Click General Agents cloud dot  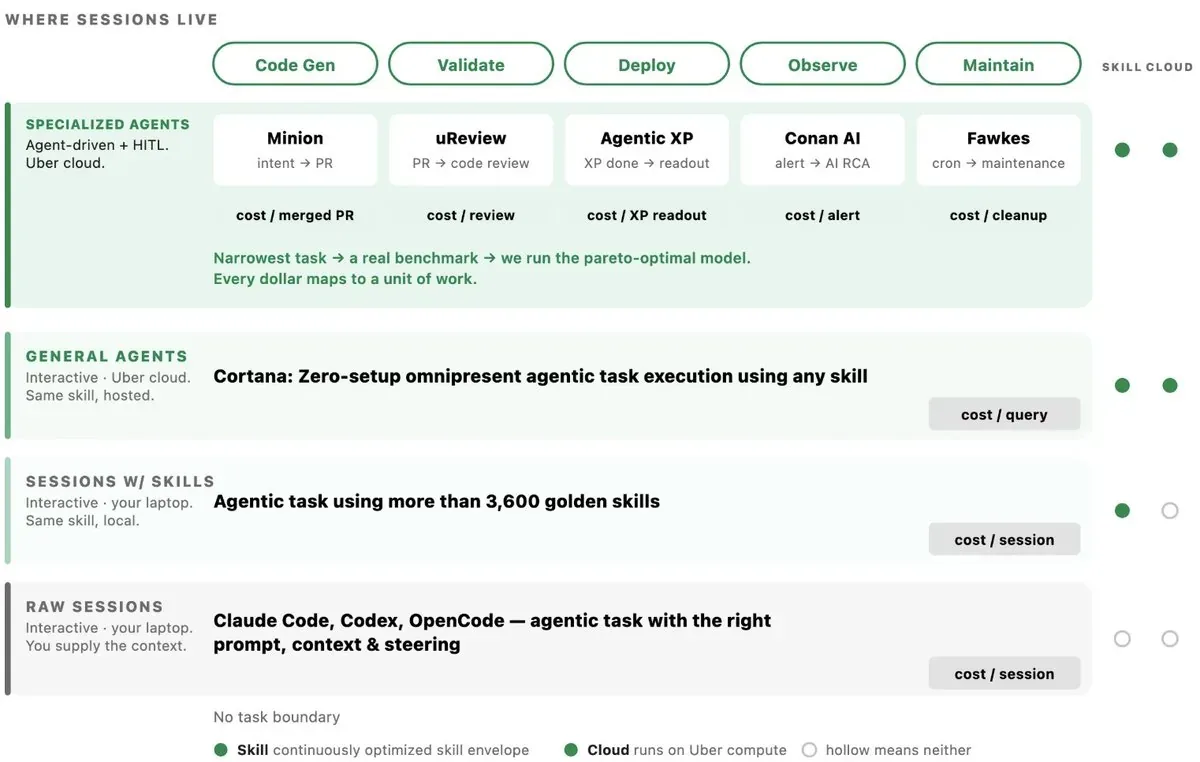coord(1170,385)
